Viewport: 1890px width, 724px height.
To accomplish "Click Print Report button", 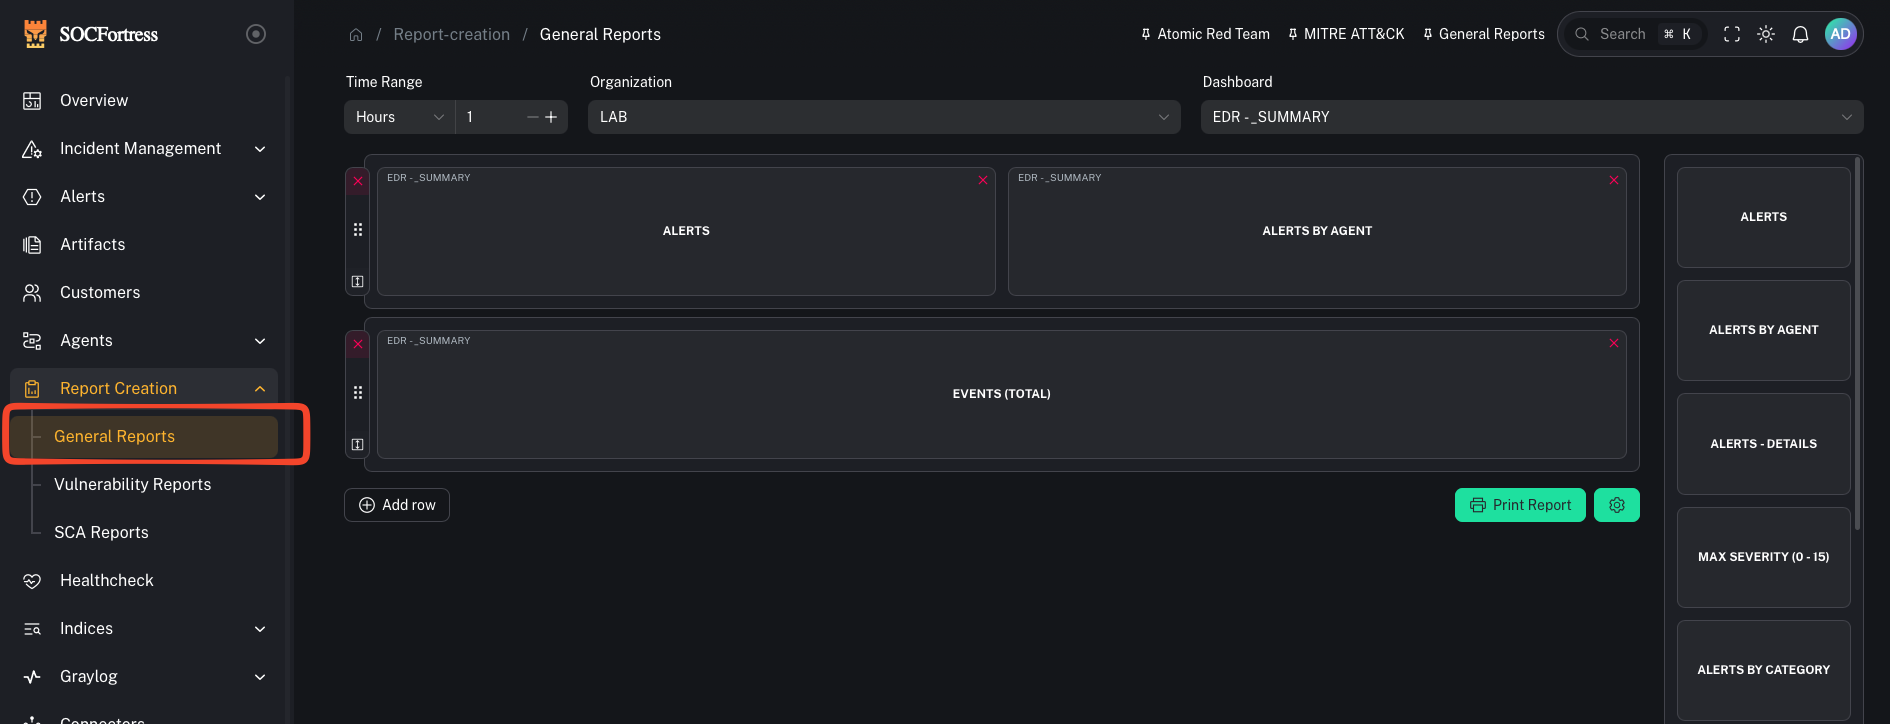I will 1520,505.
